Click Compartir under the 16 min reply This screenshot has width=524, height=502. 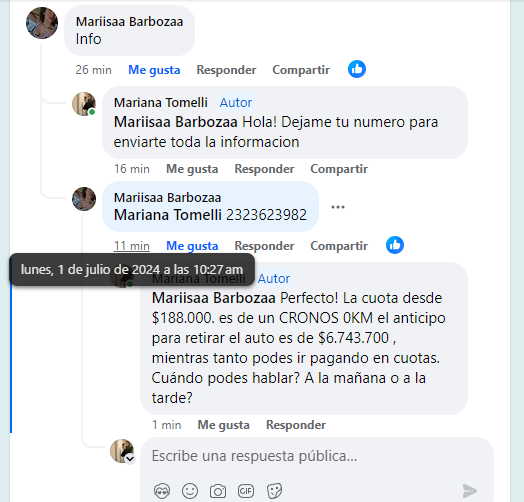(x=339, y=169)
